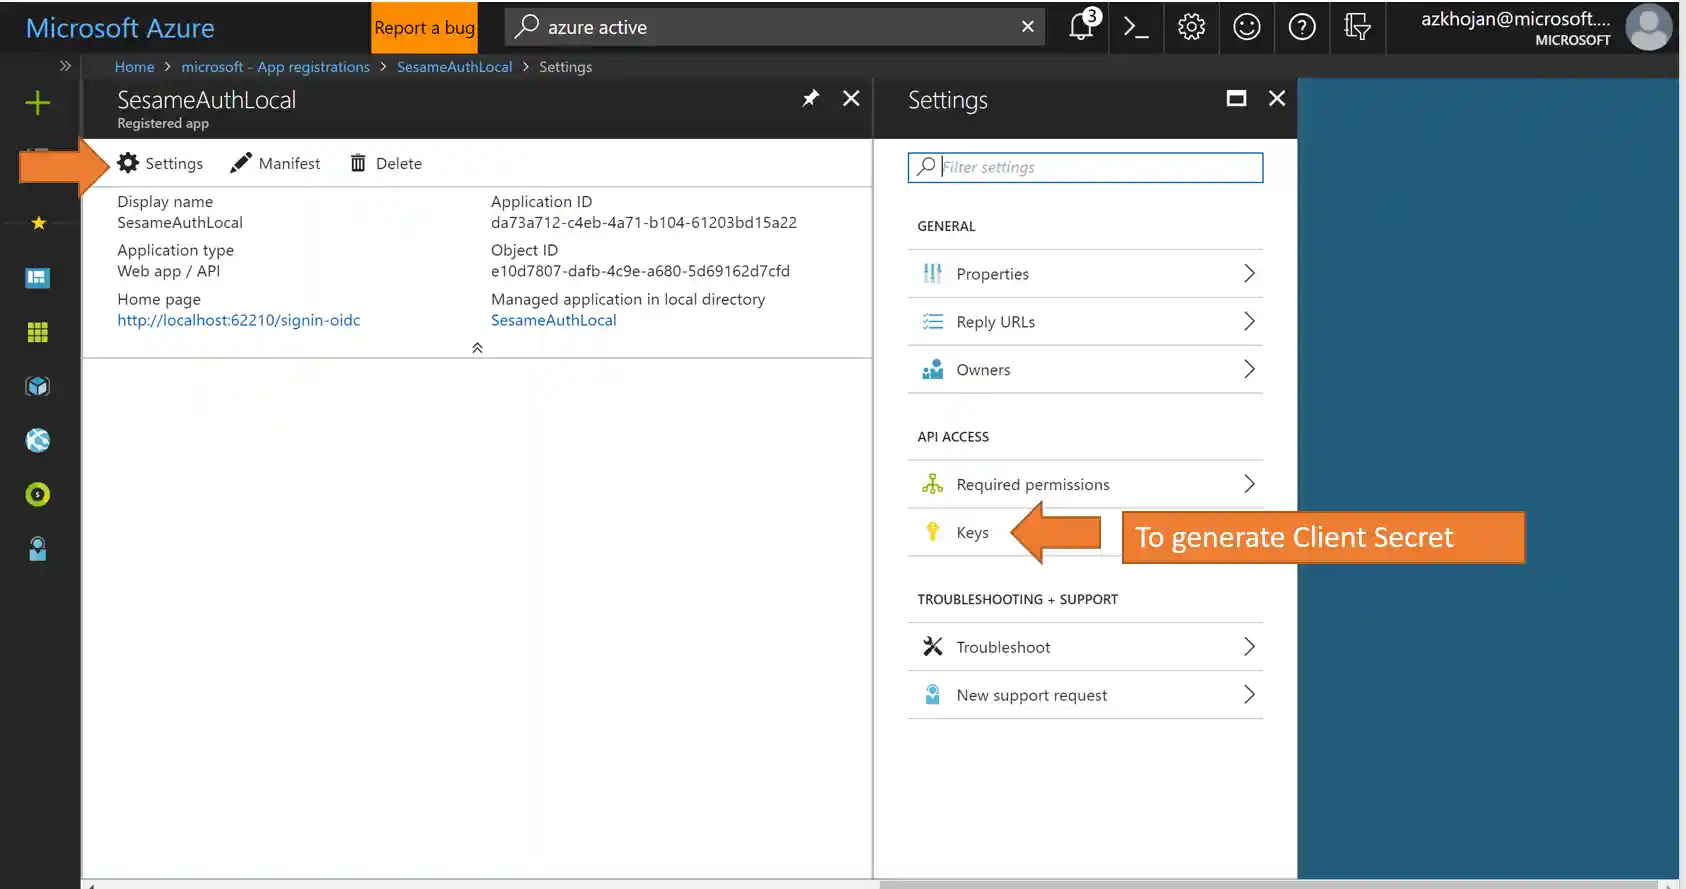
Task: Click the Properties bars icon
Action: coord(933,273)
